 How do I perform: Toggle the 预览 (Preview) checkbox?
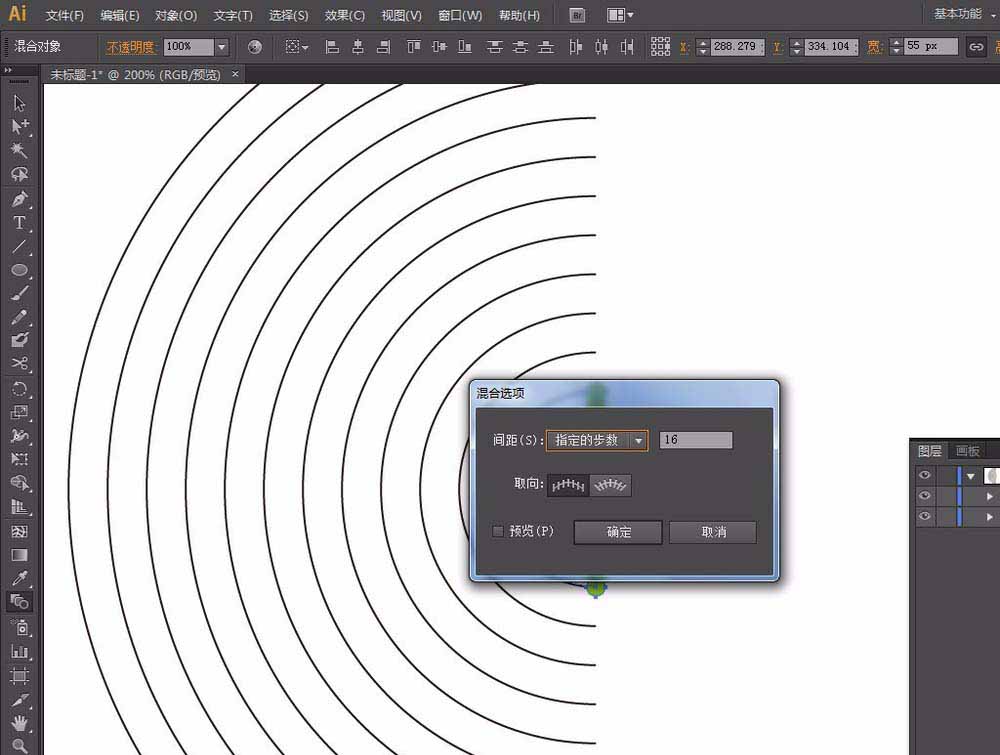[x=497, y=531]
